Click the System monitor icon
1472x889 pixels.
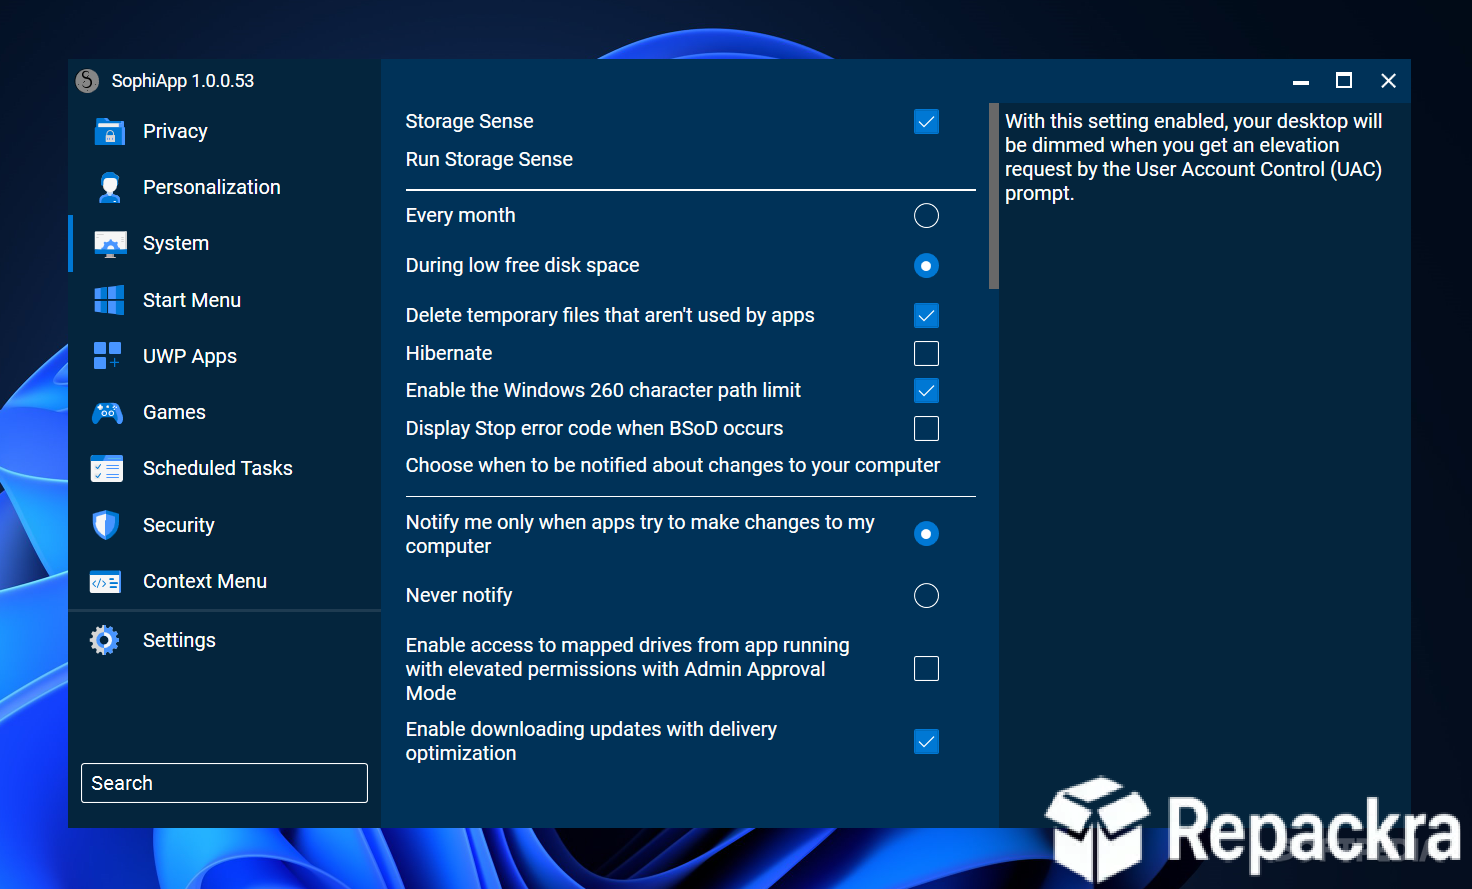click(x=109, y=244)
